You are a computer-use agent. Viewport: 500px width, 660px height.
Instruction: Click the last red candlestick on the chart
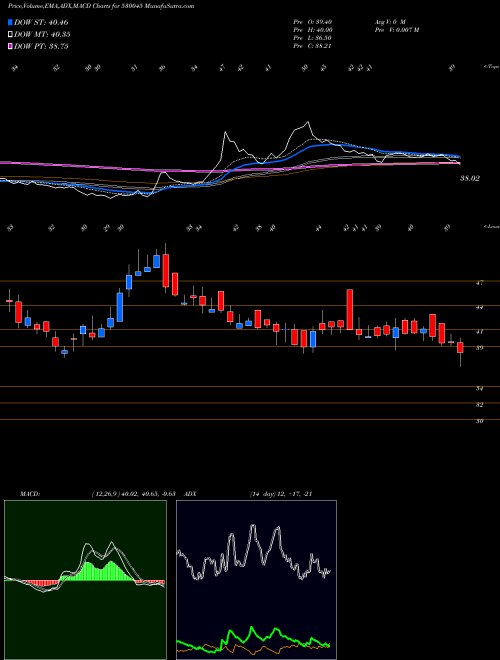click(x=460, y=348)
